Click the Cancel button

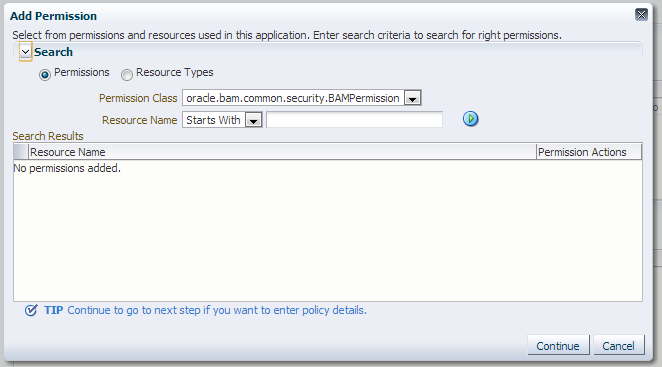point(619,345)
